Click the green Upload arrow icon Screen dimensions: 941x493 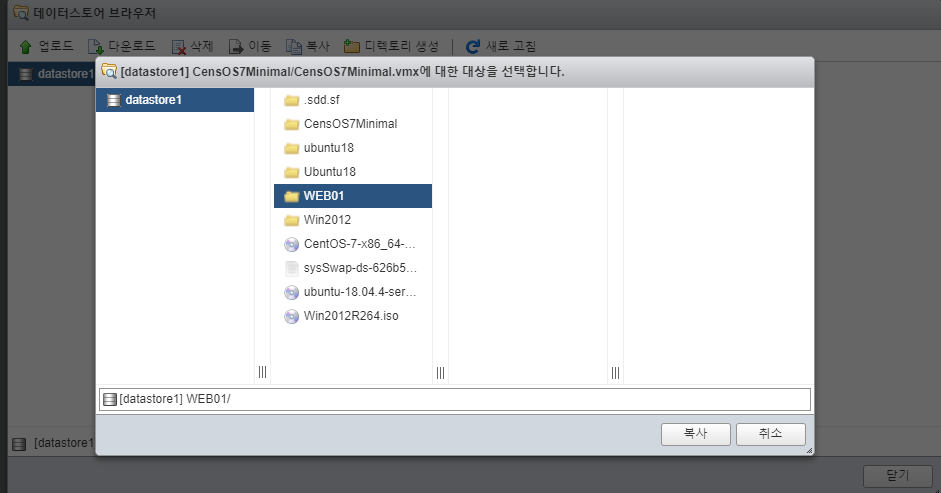coord(25,46)
